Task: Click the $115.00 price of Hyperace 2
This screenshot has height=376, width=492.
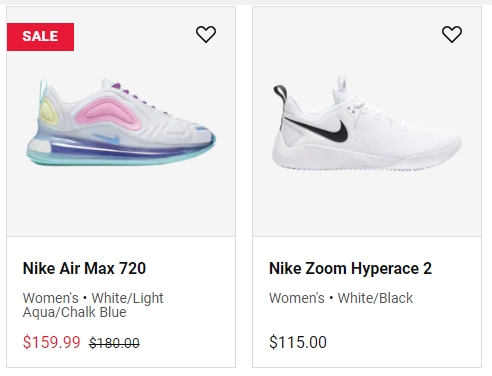Action: pyautogui.click(x=298, y=342)
